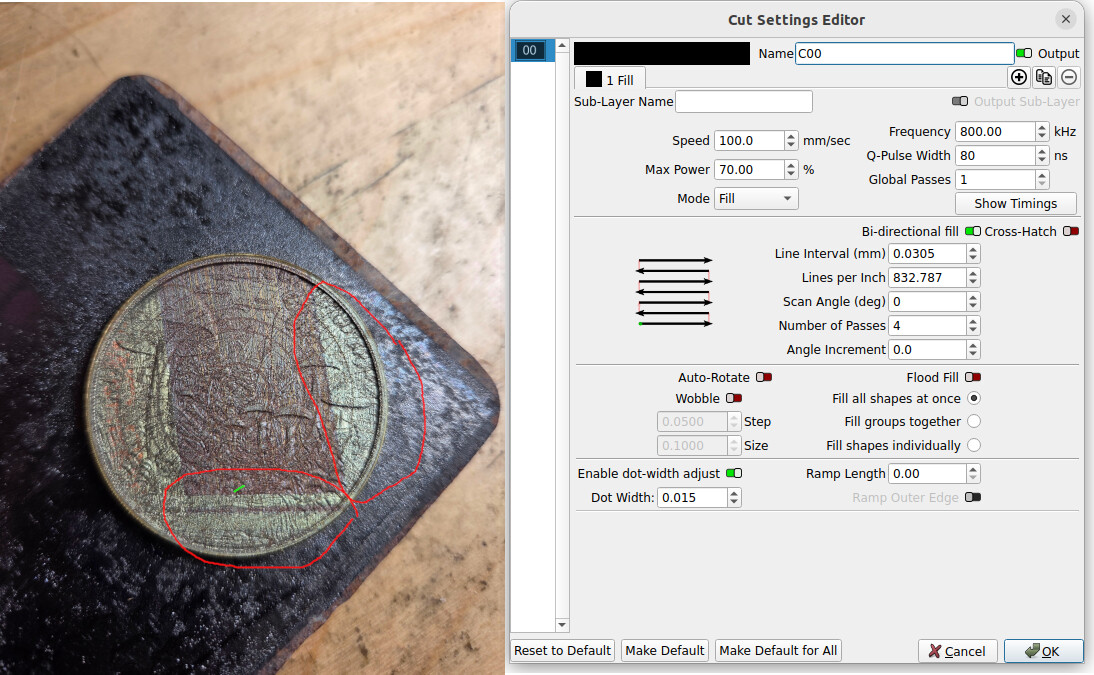Click the remove sub-layer minus icon
Viewport: 1094px width, 675px height.
pos(1069,77)
